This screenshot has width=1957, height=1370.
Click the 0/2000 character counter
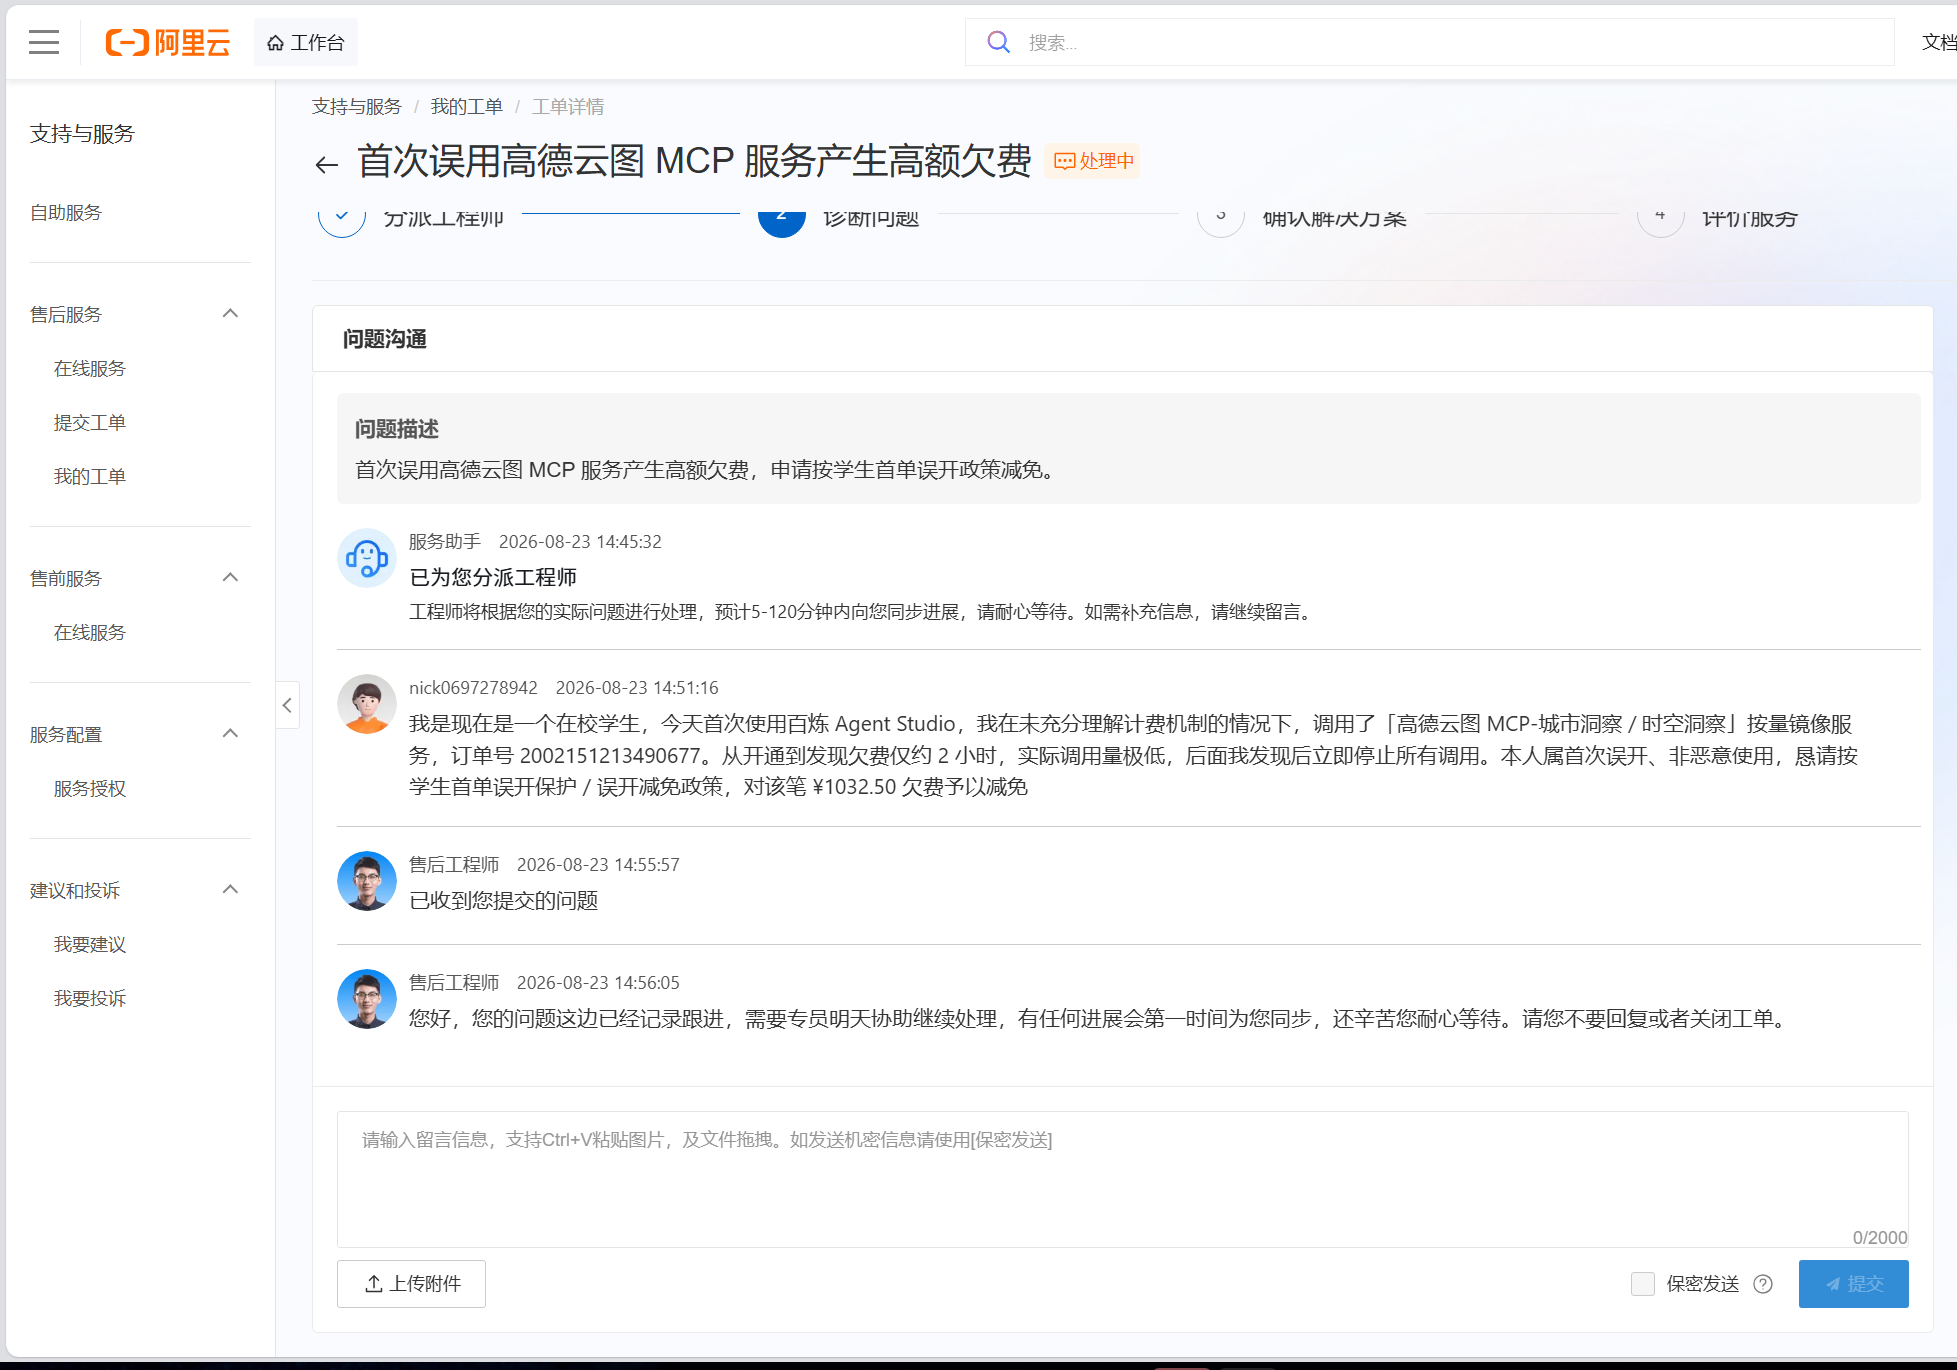pyautogui.click(x=1880, y=1237)
